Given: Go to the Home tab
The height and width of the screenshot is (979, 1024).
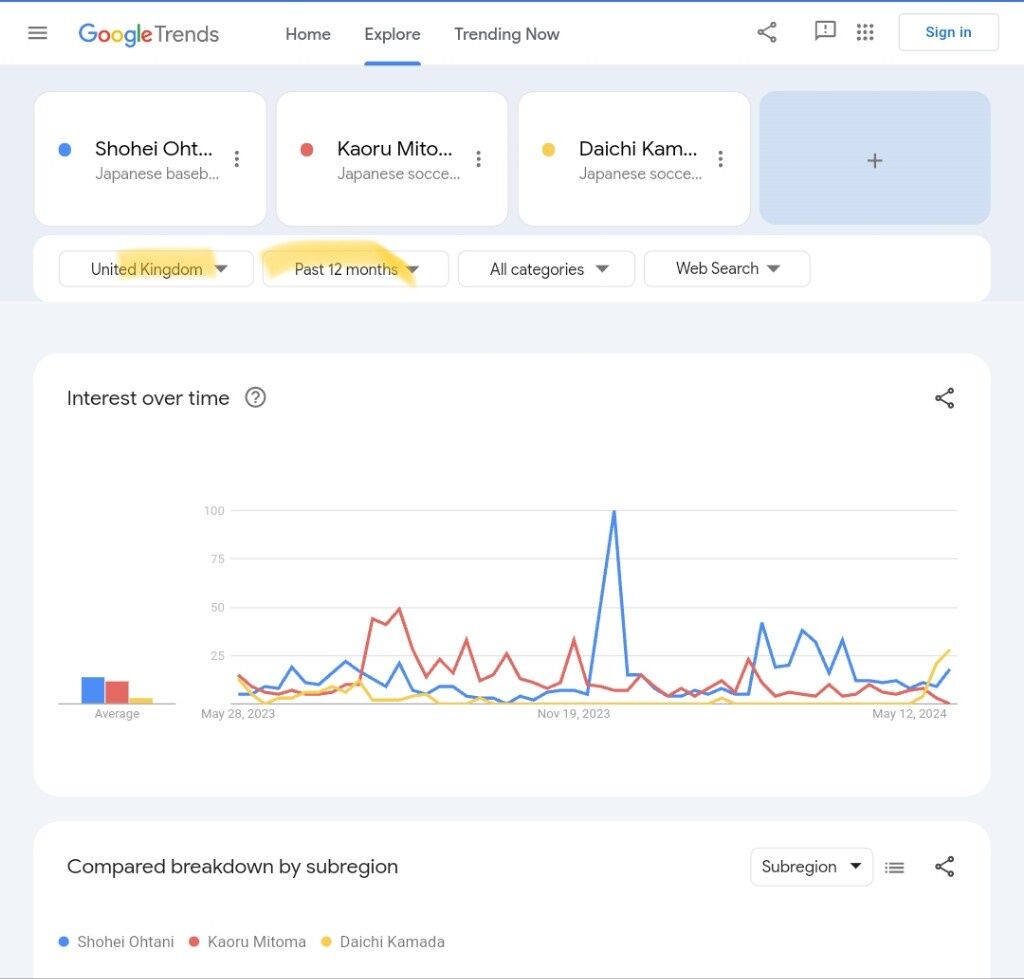Looking at the screenshot, I should [308, 34].
